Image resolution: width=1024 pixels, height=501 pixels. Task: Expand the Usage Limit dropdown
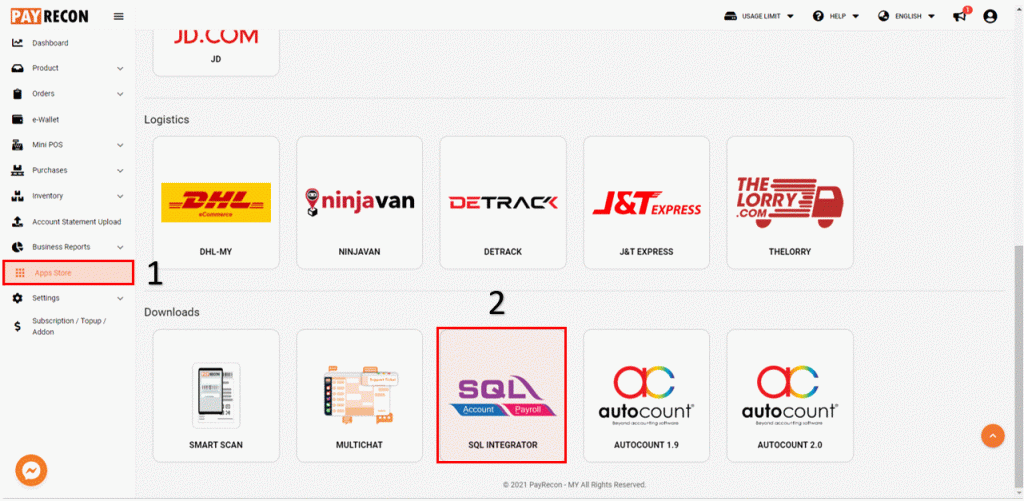[759, 16]
